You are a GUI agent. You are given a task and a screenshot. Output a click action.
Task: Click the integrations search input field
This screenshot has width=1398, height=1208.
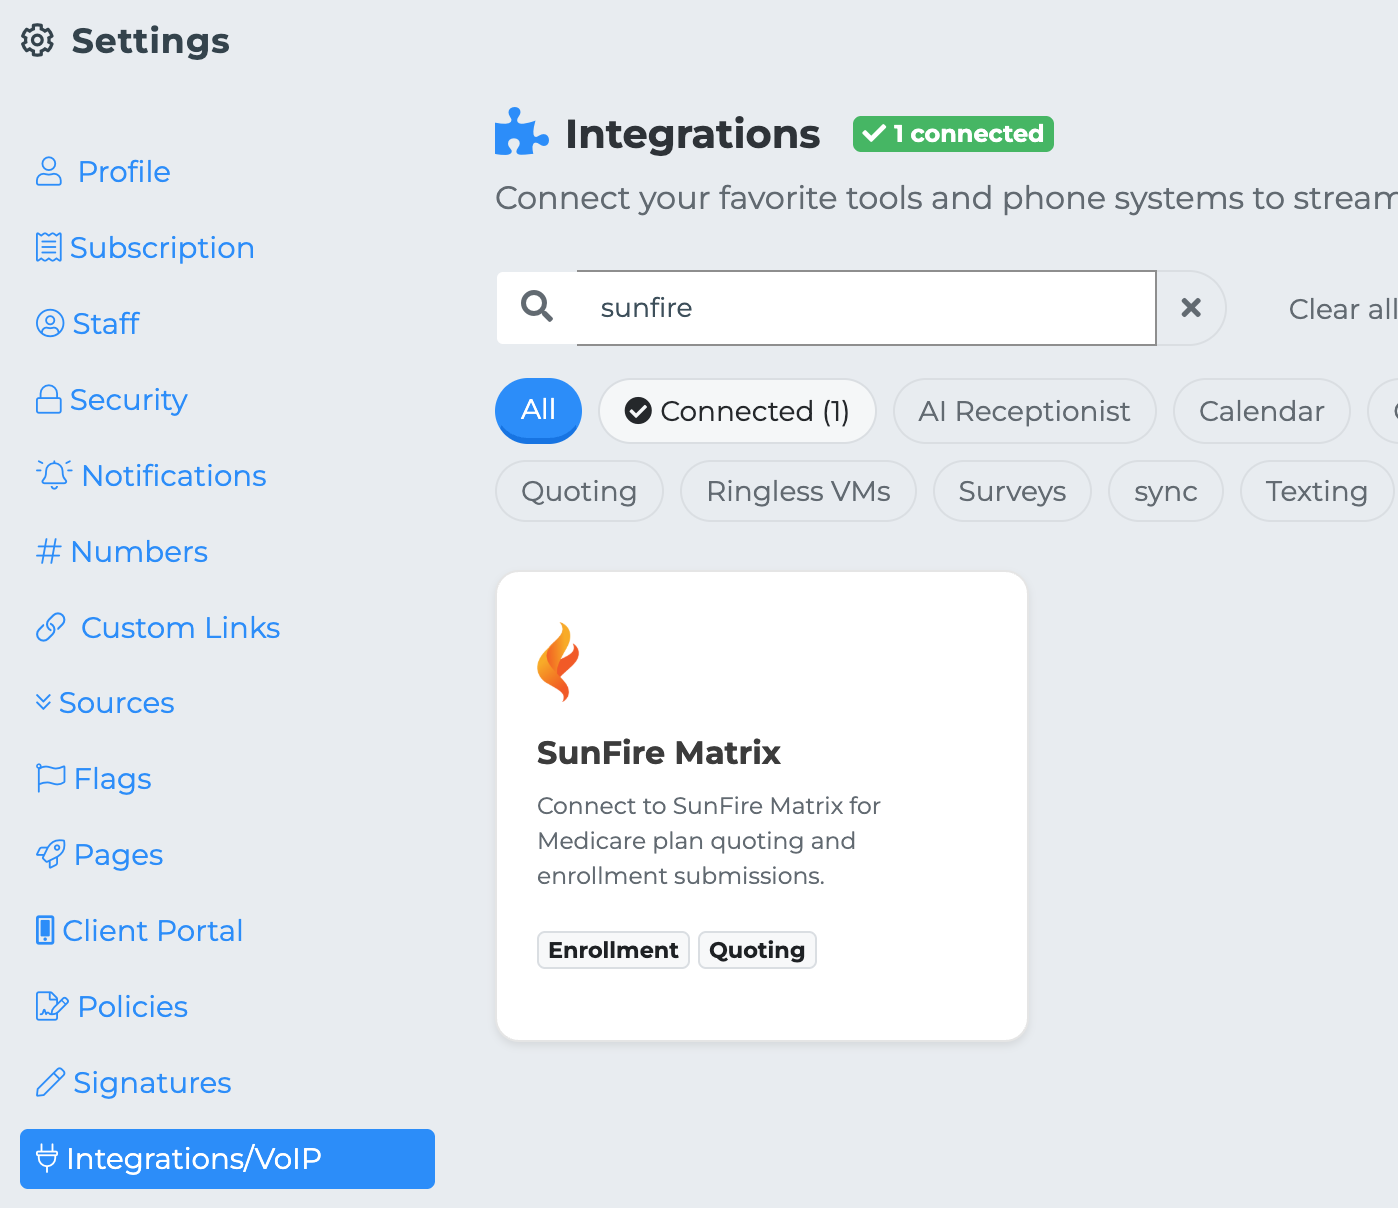point(866,308)
